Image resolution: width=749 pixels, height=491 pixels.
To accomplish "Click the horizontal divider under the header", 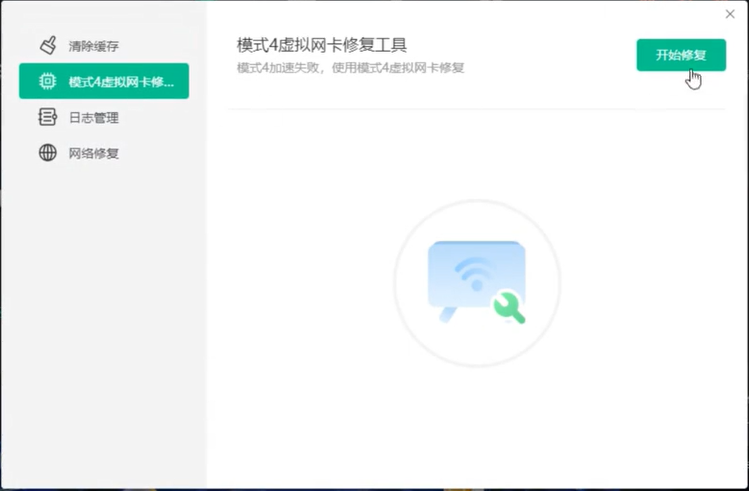I will tap(476, 108).
